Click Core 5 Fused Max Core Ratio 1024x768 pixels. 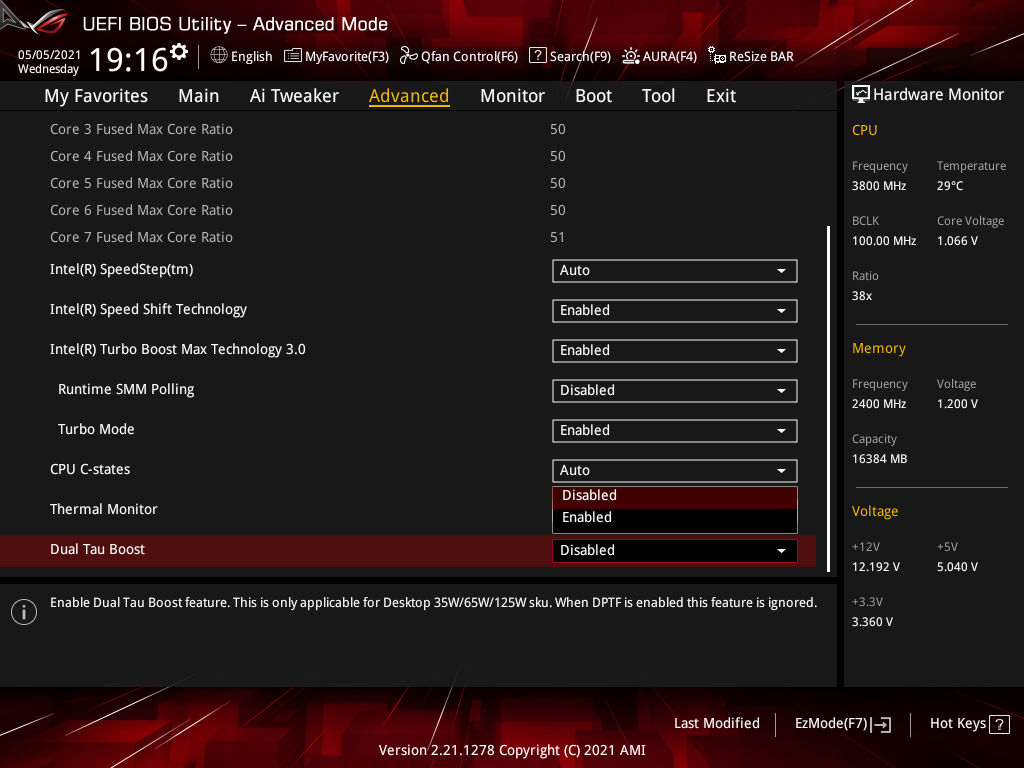[141, 184]
